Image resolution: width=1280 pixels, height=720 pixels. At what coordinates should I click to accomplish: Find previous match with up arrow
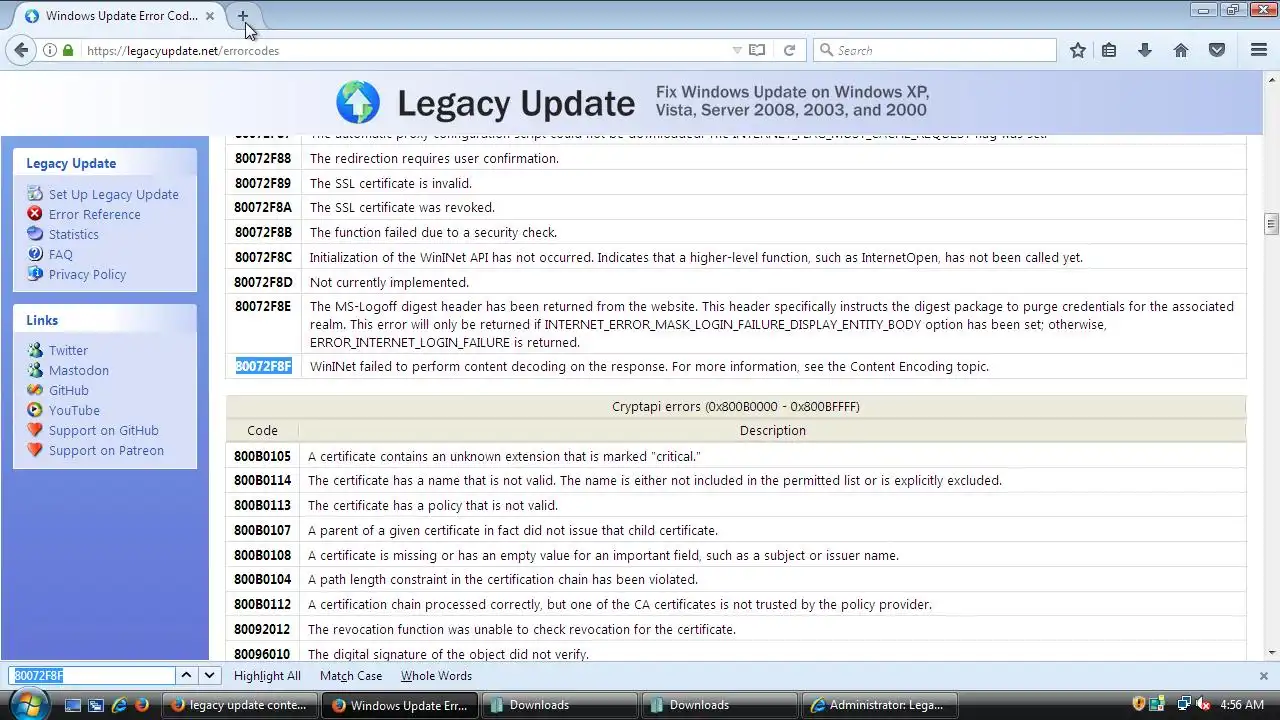(x=186, y=676)
